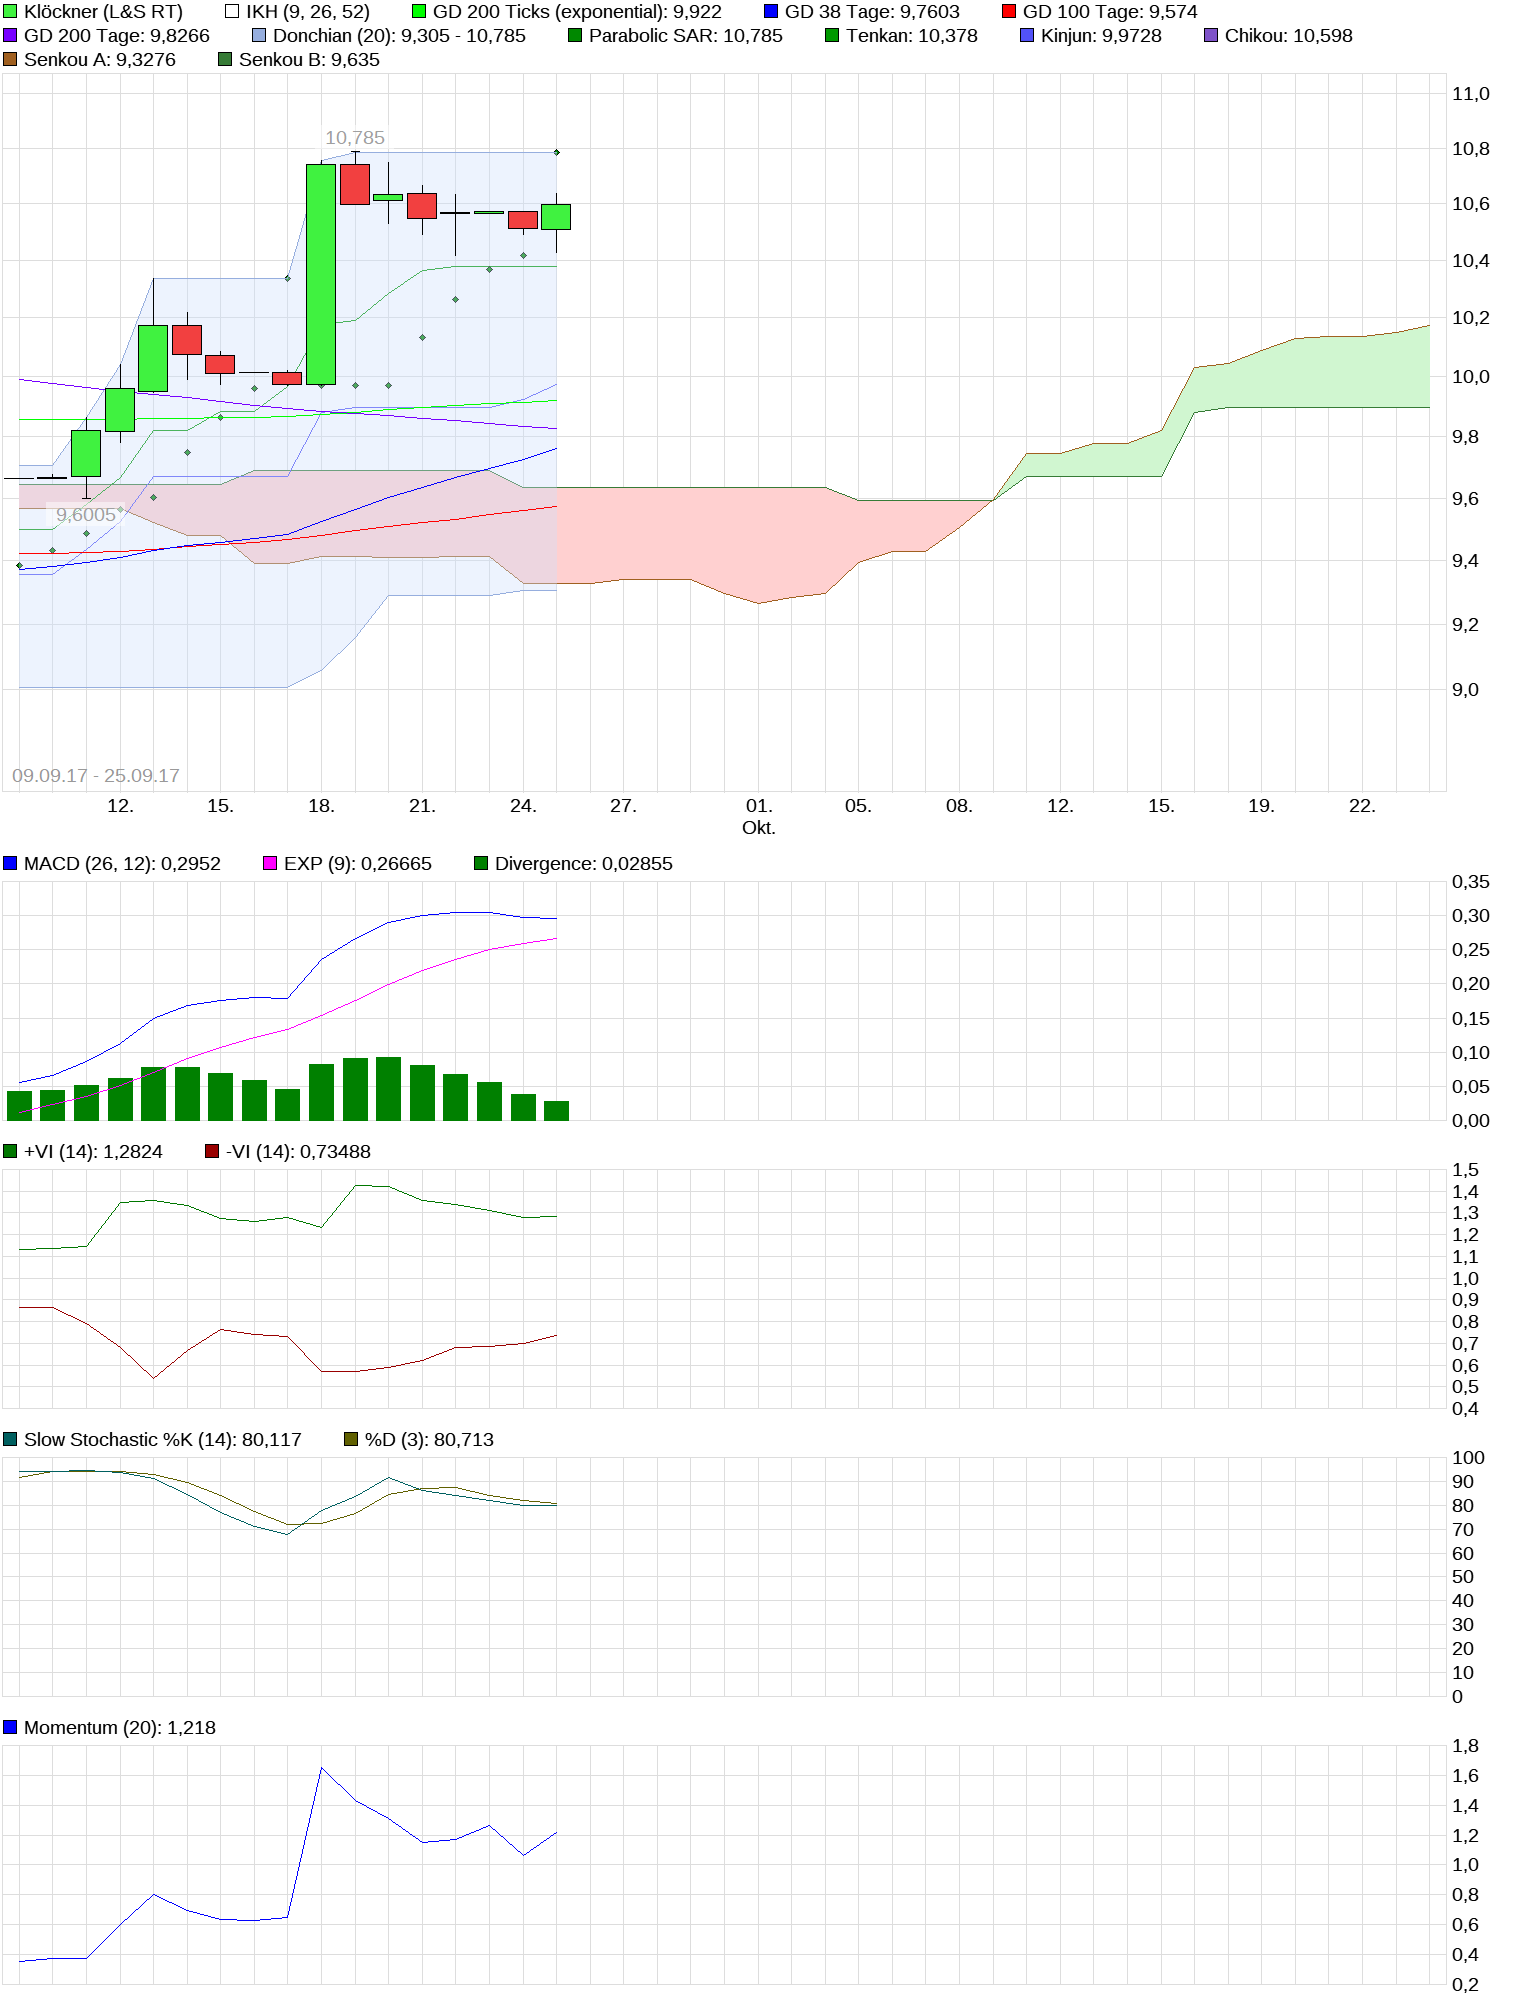Click the large green candlestick at 18.
The height and width of the screenshot is (2005, 1520).
coord(321,274)
